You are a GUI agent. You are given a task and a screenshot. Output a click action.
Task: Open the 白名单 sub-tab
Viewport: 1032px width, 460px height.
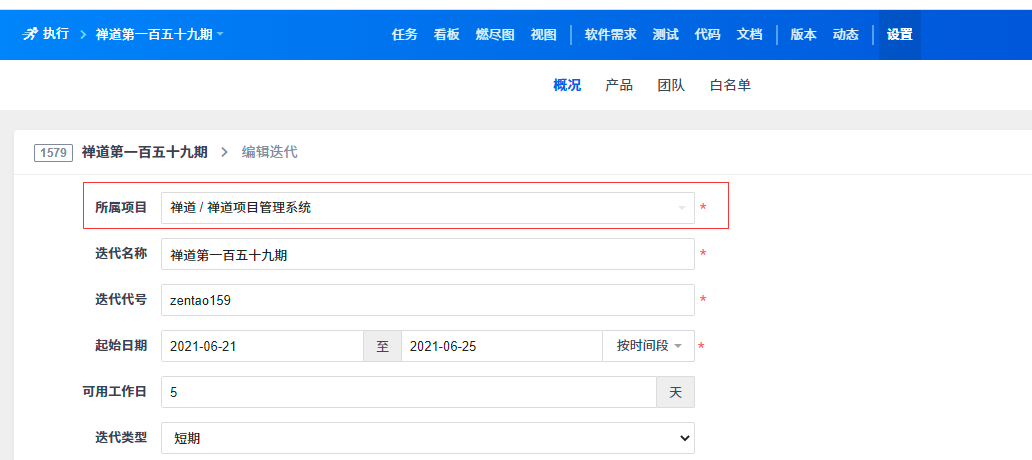point(731,85)
